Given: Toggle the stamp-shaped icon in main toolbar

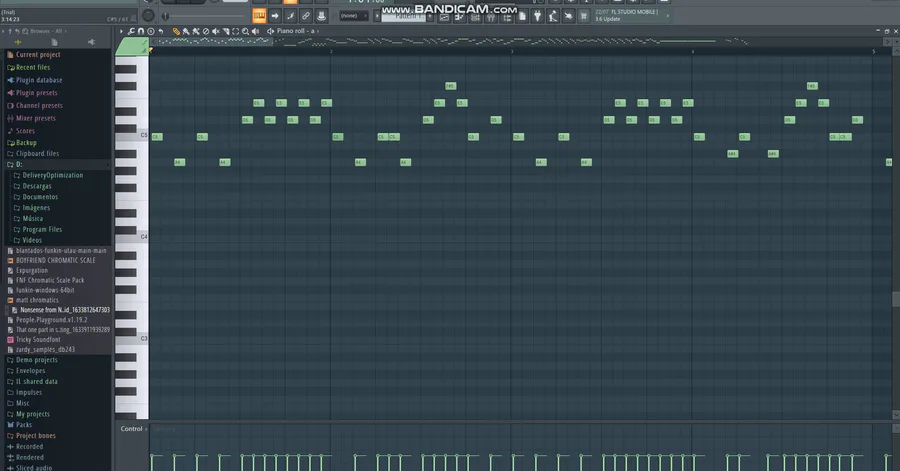Looking at the screenshot, I should click(321, 15).
